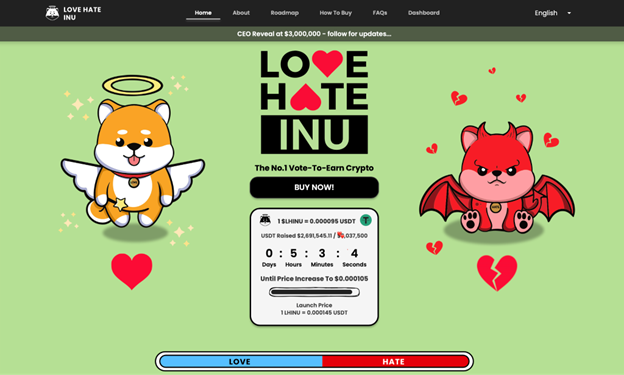Click the green Tether USDT icon

click(x=366, y=220)
